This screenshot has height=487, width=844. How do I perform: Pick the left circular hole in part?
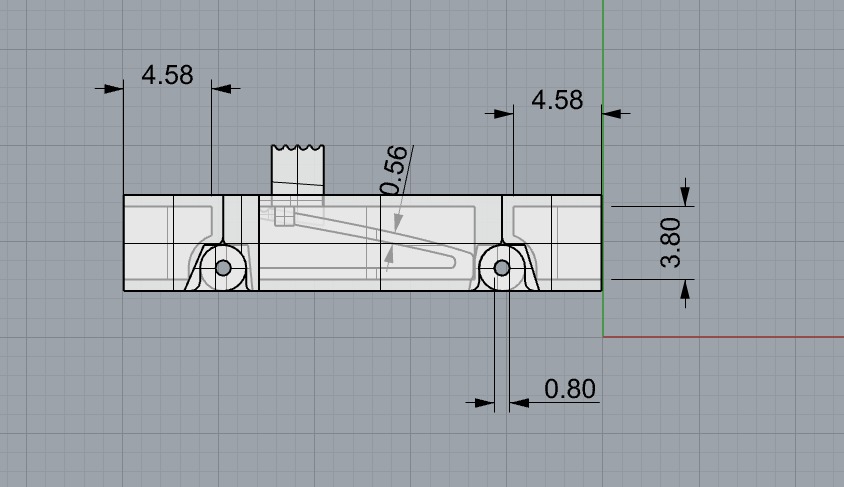pos(223,267)
